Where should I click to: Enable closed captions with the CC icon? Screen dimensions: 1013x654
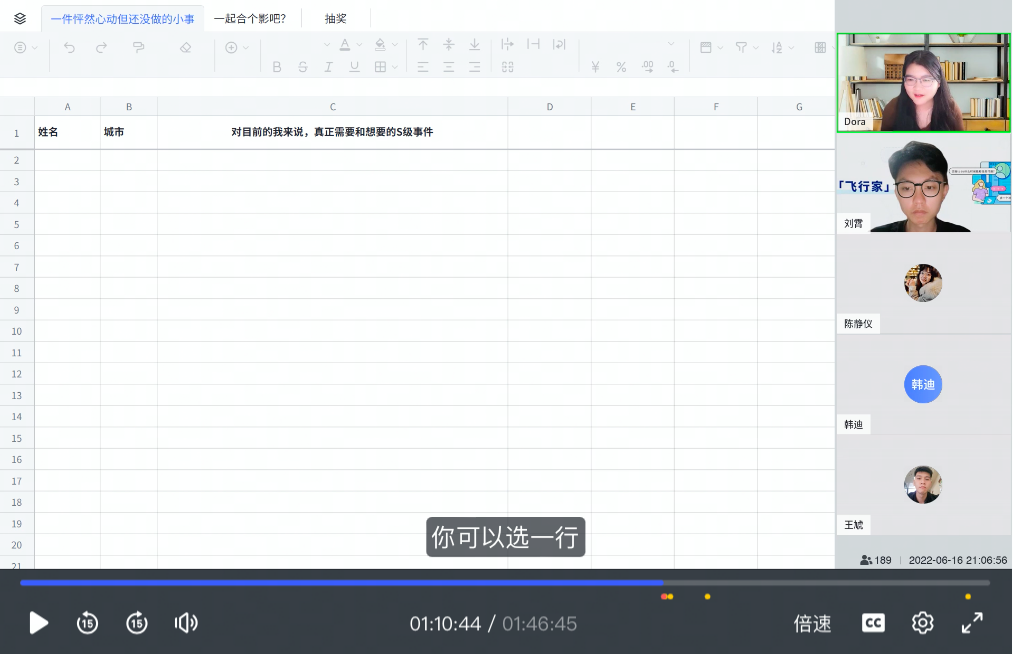(x=872, y=623)
